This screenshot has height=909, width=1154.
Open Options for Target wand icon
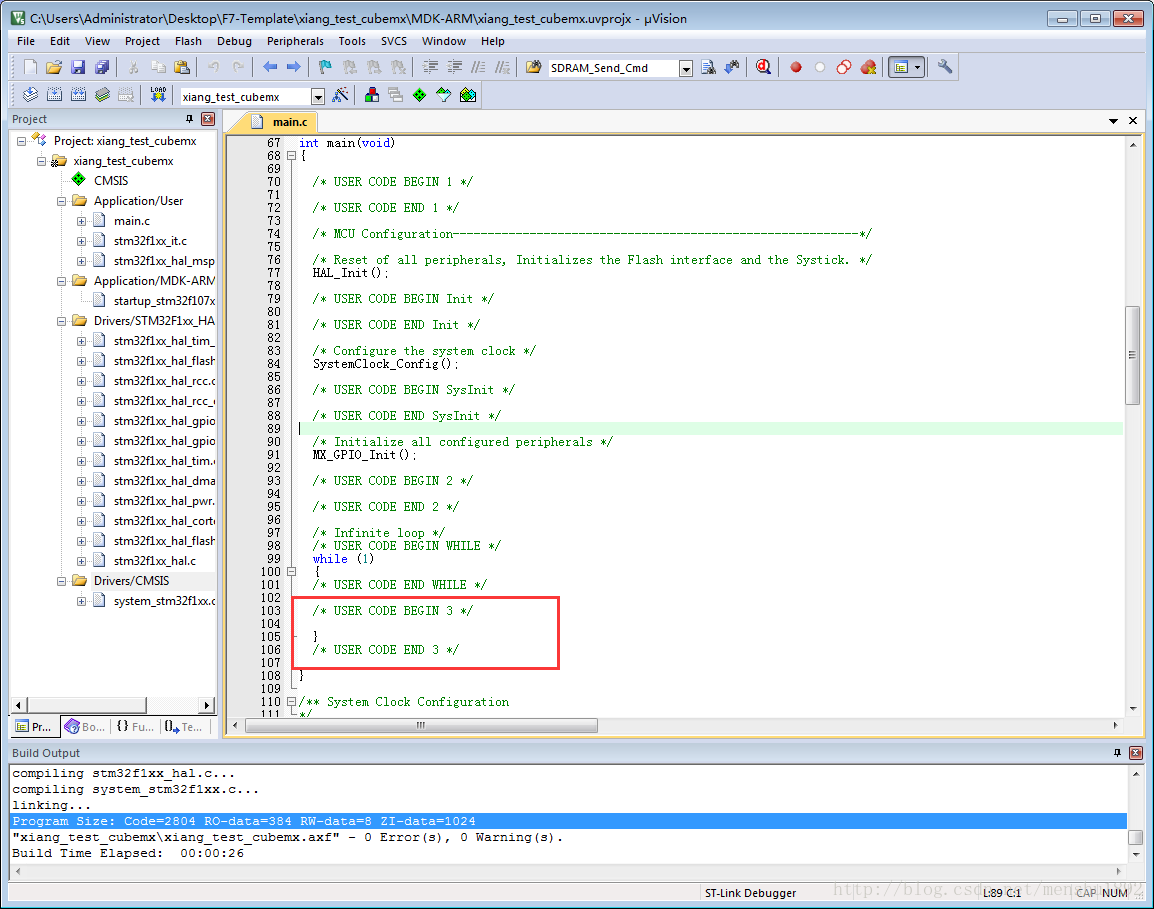pos(340,94)
